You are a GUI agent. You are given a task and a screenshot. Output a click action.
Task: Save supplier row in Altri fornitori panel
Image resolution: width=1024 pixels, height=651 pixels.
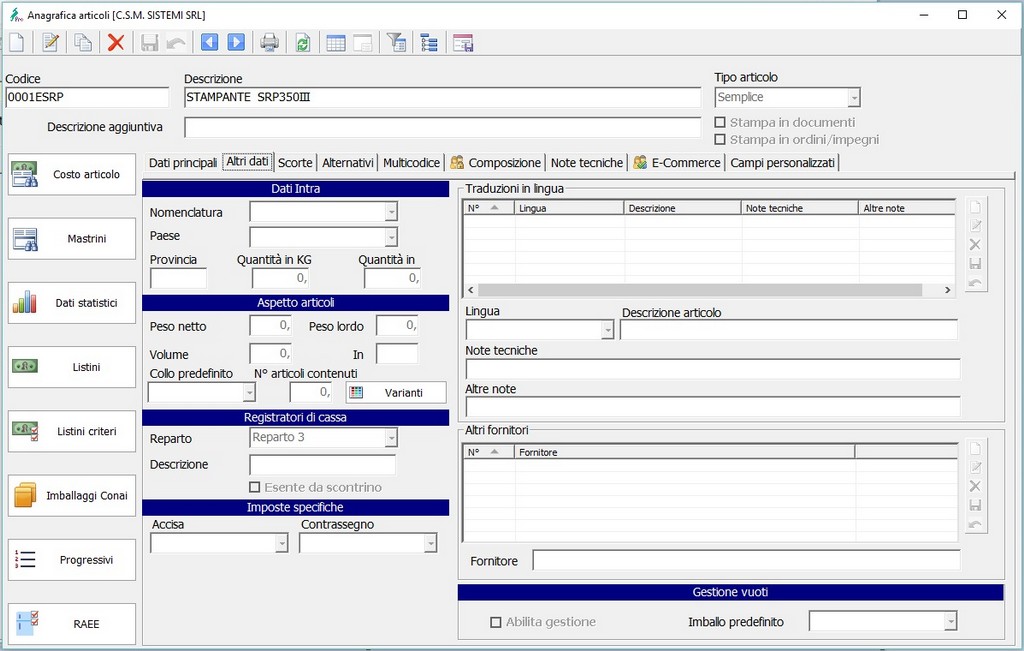pyautogui.click(x=975, y=505)
